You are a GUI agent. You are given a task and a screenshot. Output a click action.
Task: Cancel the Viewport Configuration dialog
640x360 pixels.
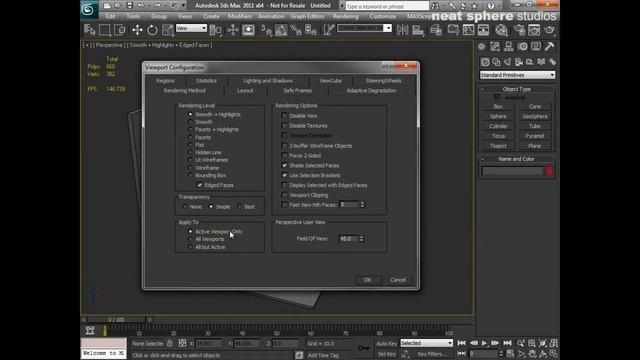(398, 280)
